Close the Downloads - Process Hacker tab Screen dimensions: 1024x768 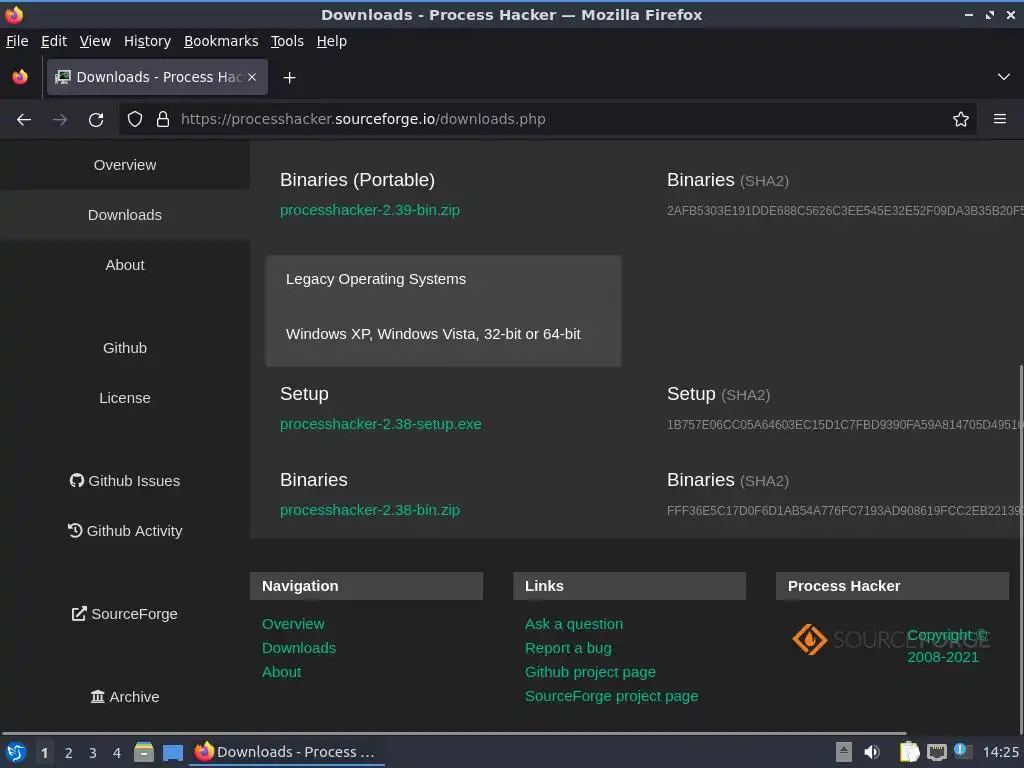(x=252, y=77)
